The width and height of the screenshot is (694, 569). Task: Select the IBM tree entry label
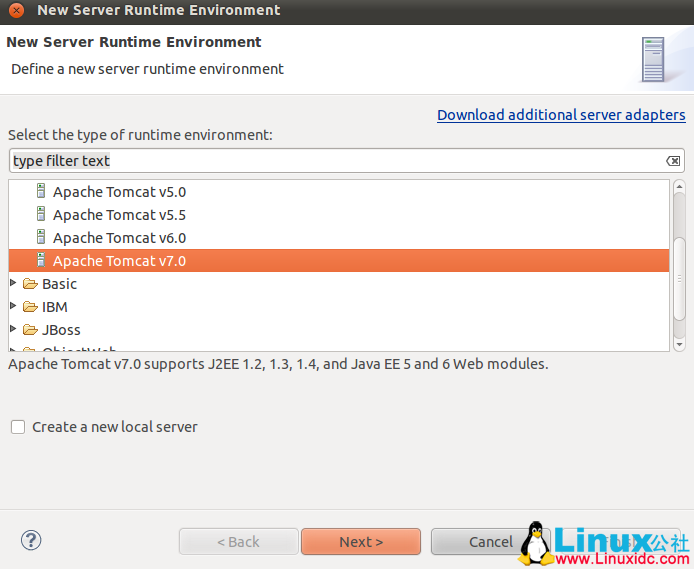55,307
